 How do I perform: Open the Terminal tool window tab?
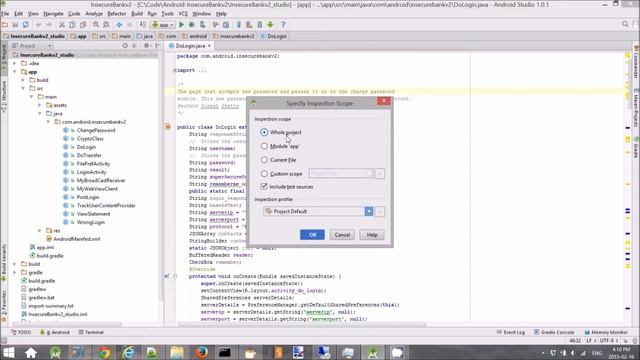[91, 332]
